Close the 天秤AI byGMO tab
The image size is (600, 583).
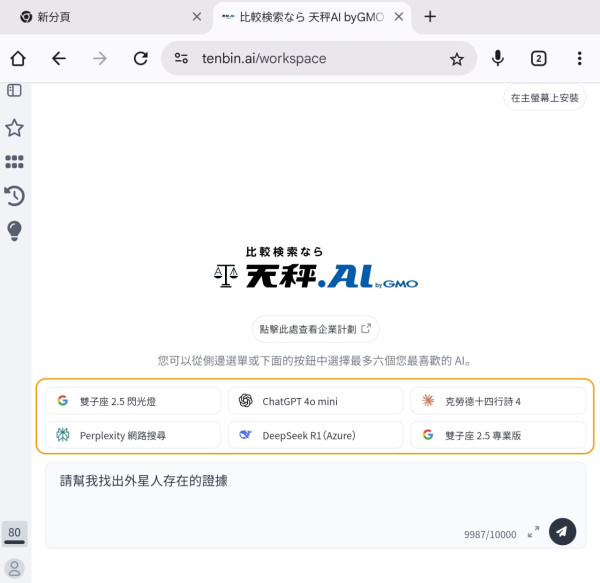pyautogui.click(x=399, y=16)
